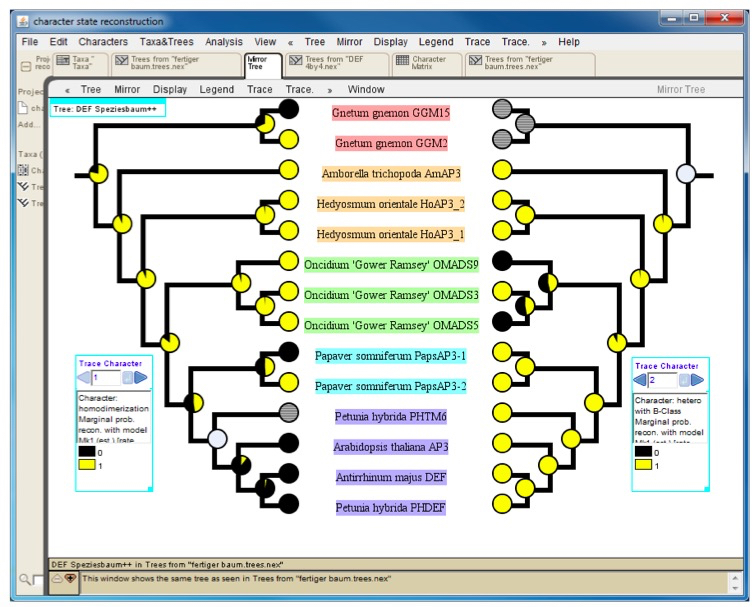Select taxon Petunia hybrida PHDEF
The height and width of the screenshot is (607, 756).
[390, 508]
